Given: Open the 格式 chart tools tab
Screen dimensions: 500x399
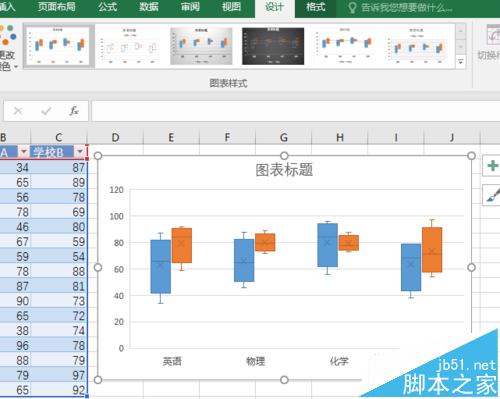Looking at the screenshot, I should click(315, 7).
